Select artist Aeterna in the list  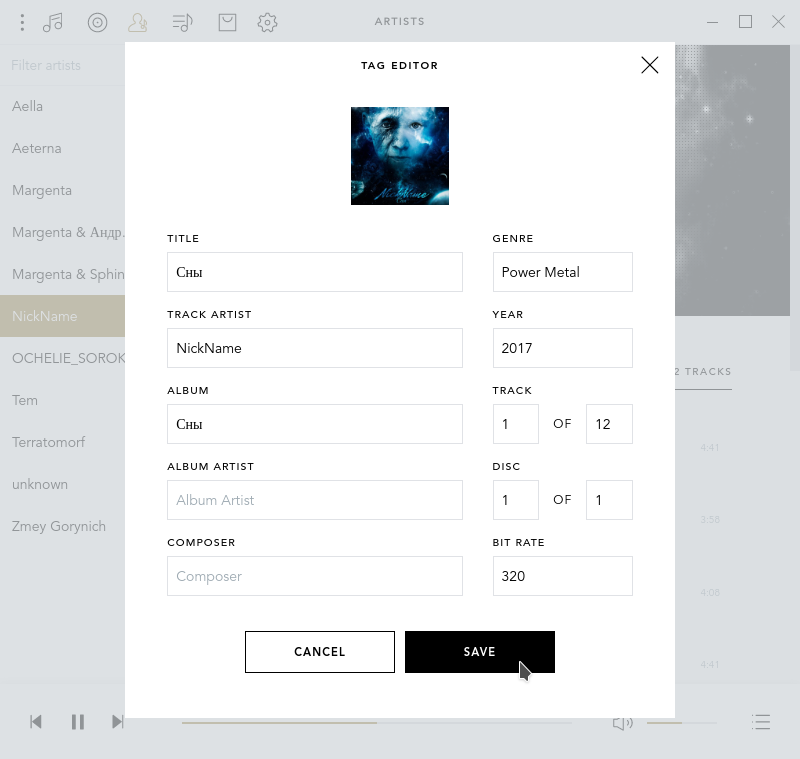point(62,148)
